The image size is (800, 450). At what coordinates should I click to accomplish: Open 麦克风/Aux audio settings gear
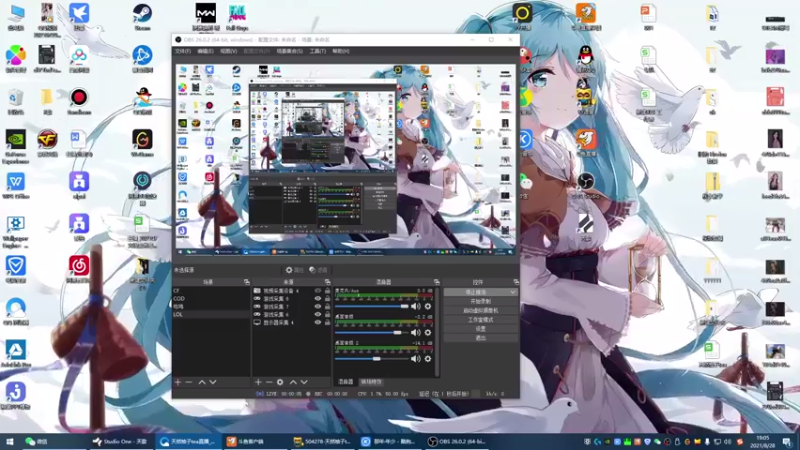click(428, 306)
